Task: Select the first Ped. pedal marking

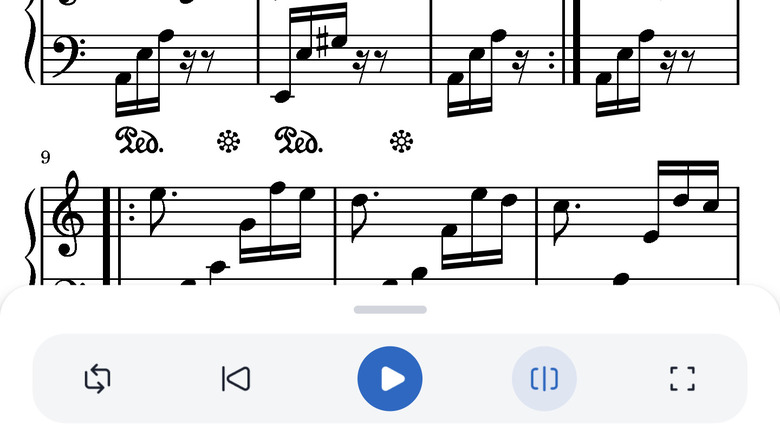Action: 139,141
